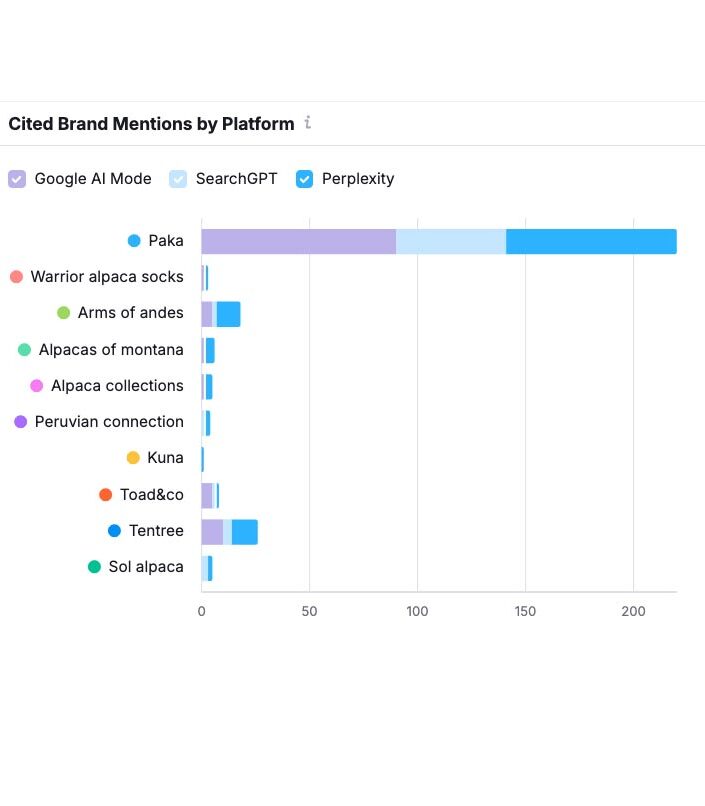Click the Alpacas of montana legend dot
This screenshot has width=705, height=806.
pos(25,350)
